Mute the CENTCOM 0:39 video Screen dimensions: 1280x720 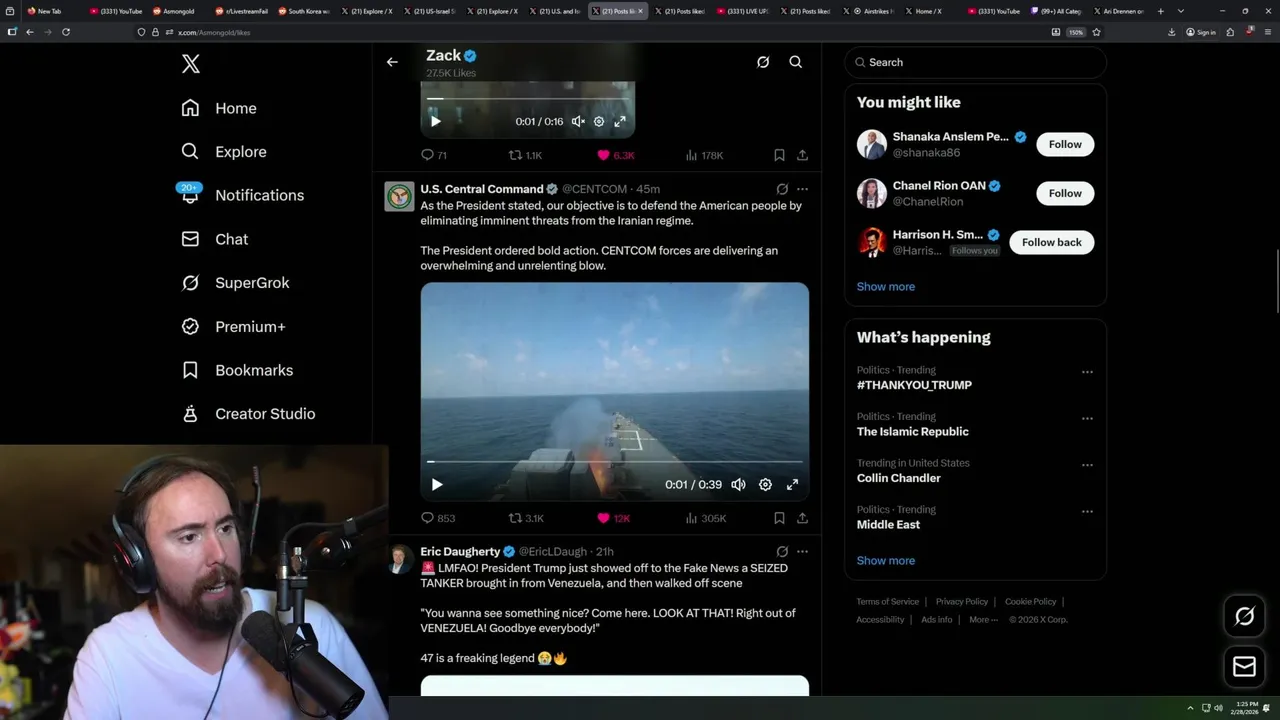click(x=738, y=484)
